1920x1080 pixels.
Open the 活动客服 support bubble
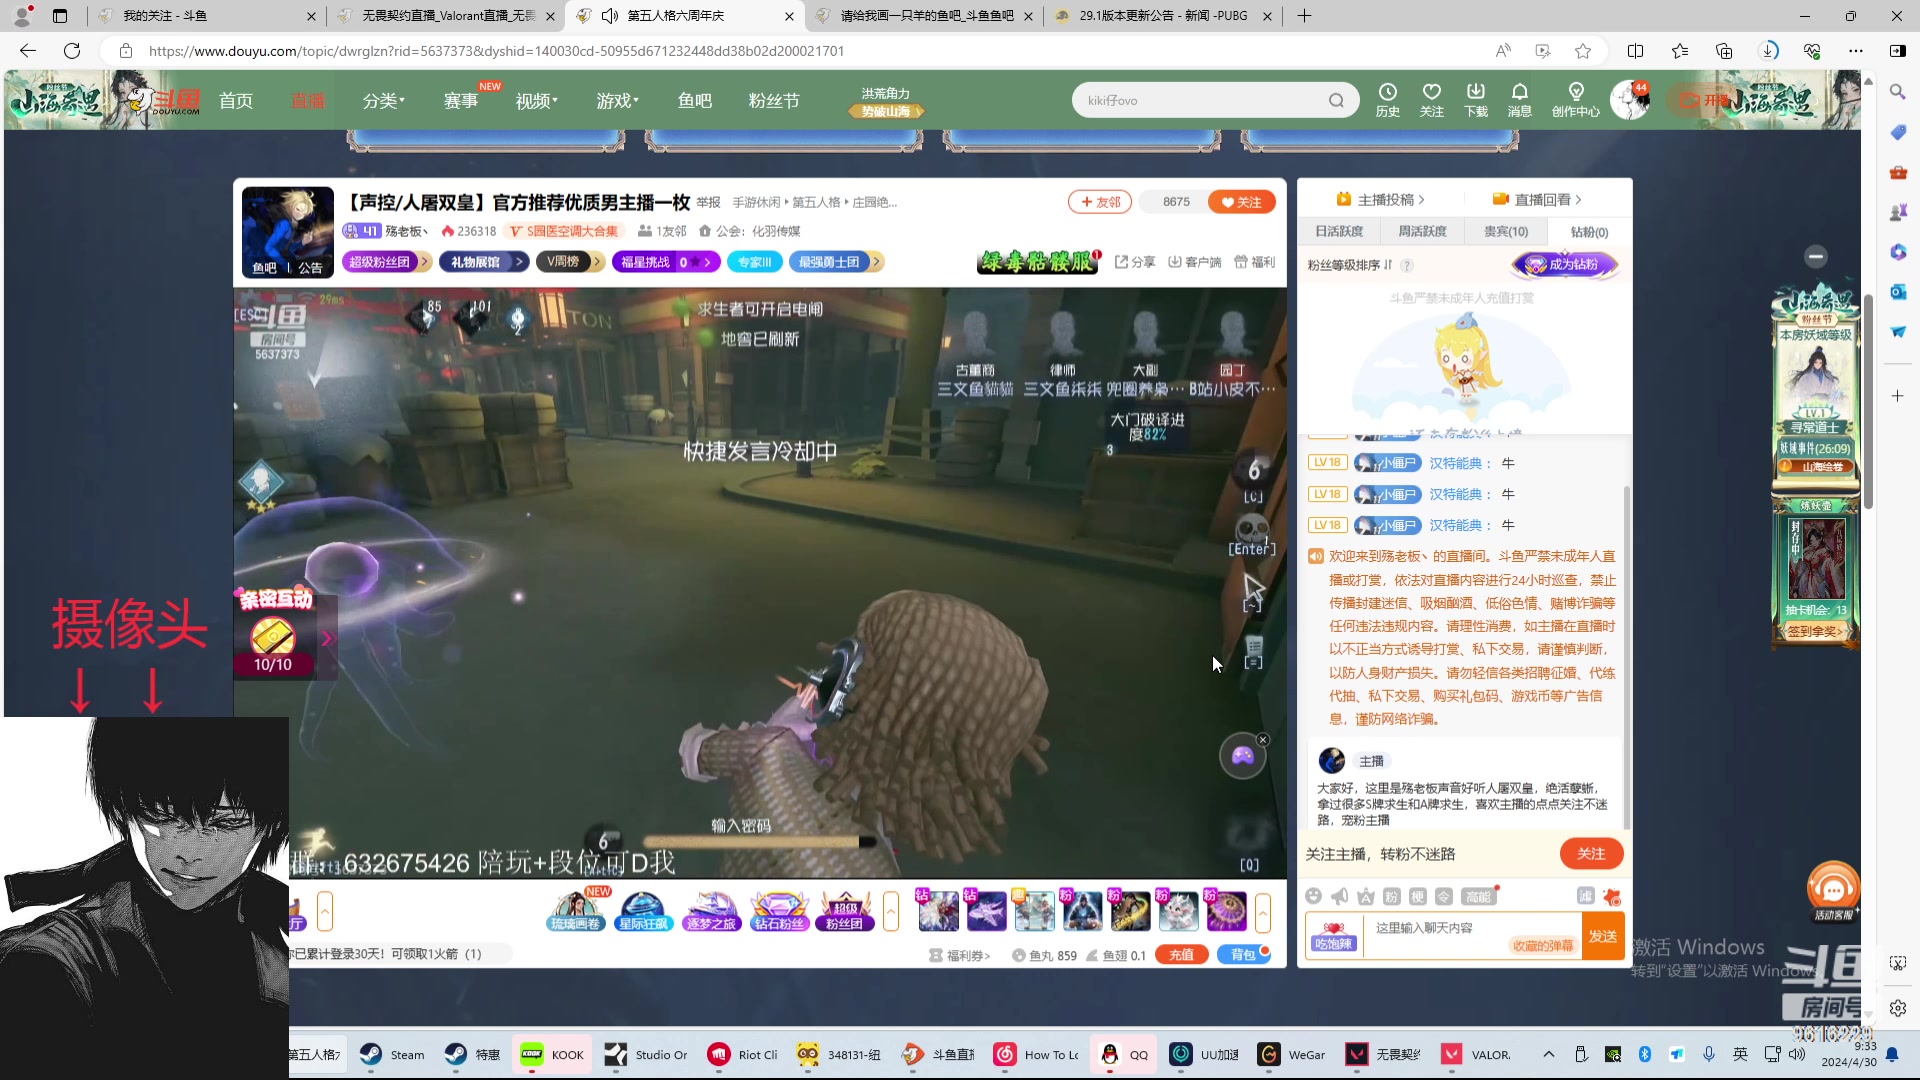[1833, 889]
